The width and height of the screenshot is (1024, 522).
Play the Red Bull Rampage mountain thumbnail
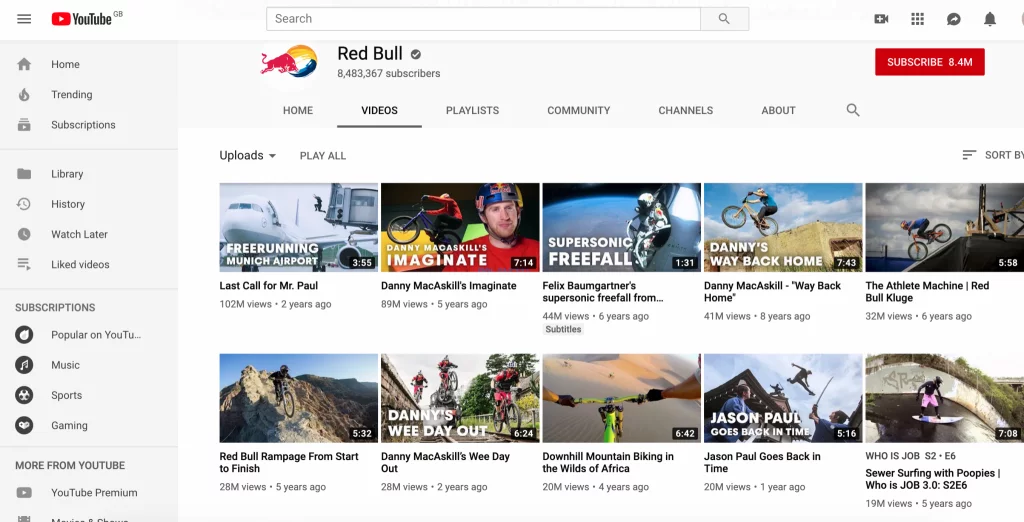tap(298, 398)
